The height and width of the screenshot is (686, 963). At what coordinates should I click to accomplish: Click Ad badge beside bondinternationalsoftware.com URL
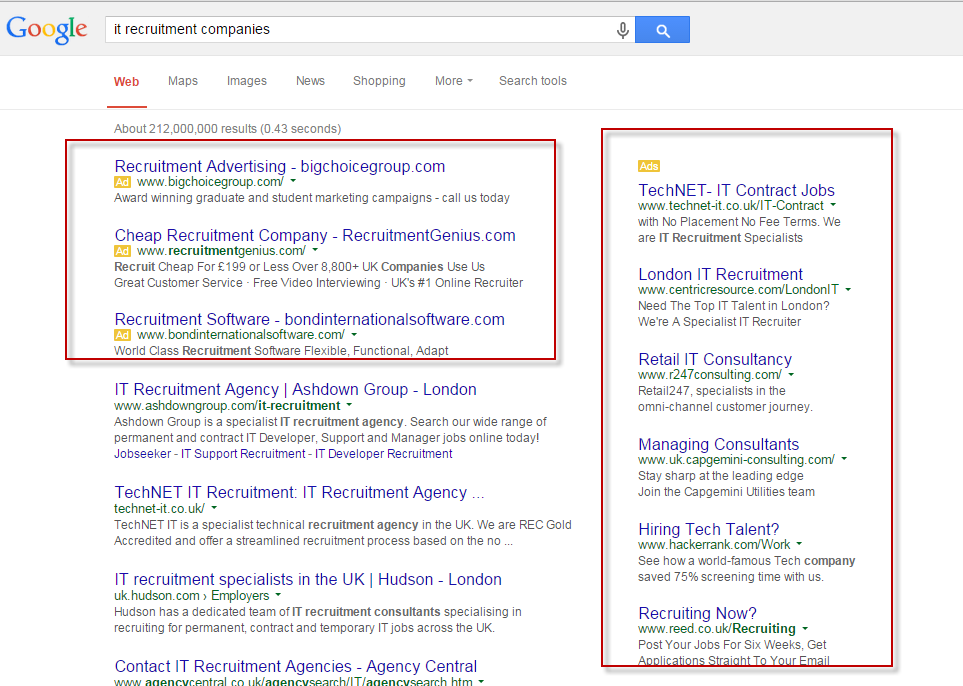click(x=122, y=335)
